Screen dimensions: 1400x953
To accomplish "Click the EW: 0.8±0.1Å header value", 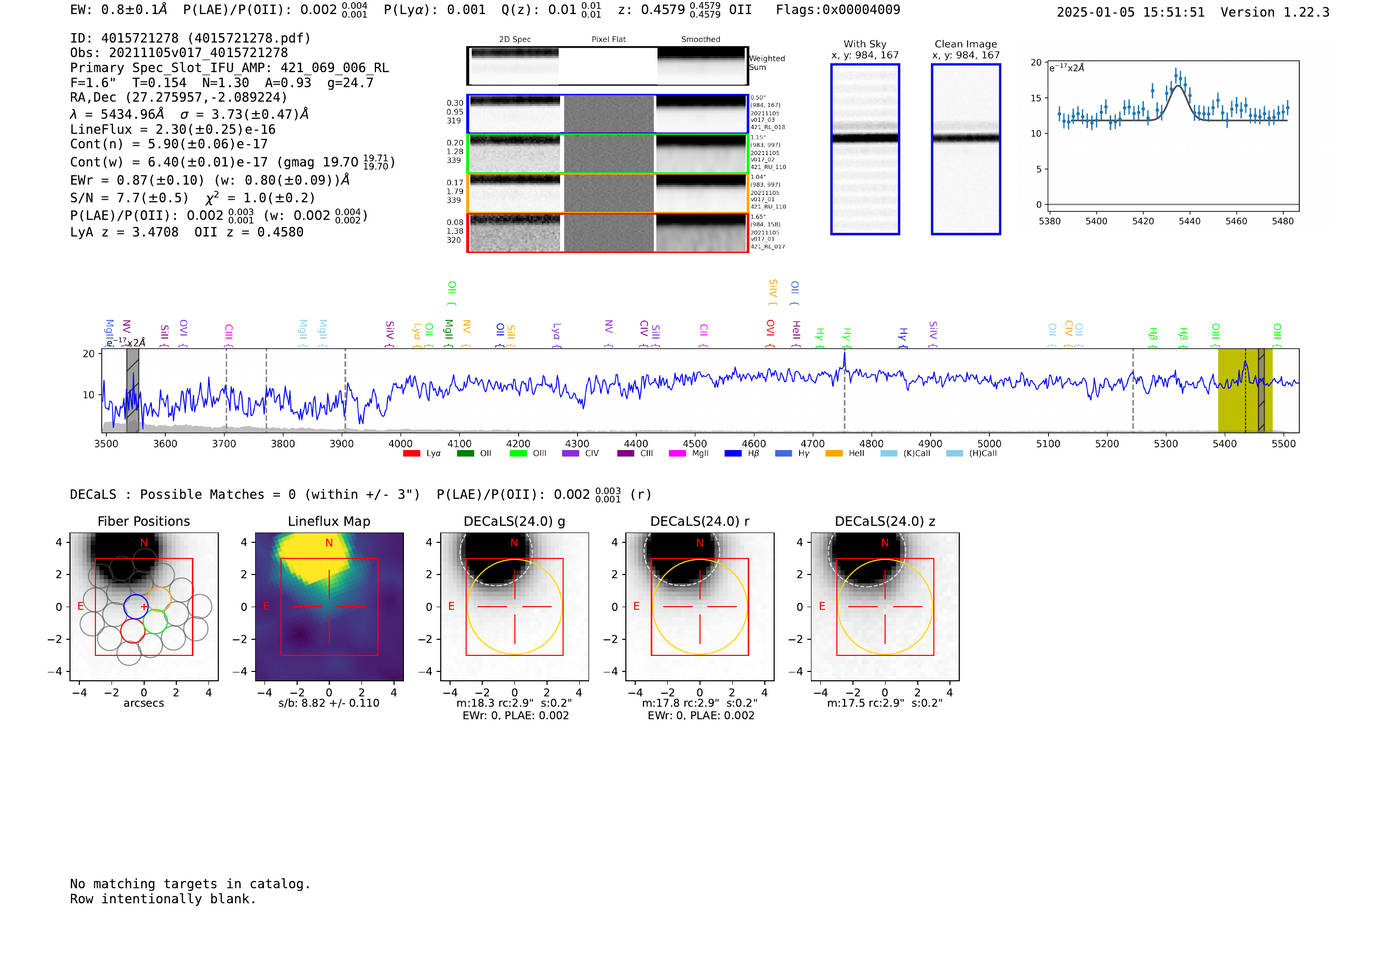I will click(119, 10).
